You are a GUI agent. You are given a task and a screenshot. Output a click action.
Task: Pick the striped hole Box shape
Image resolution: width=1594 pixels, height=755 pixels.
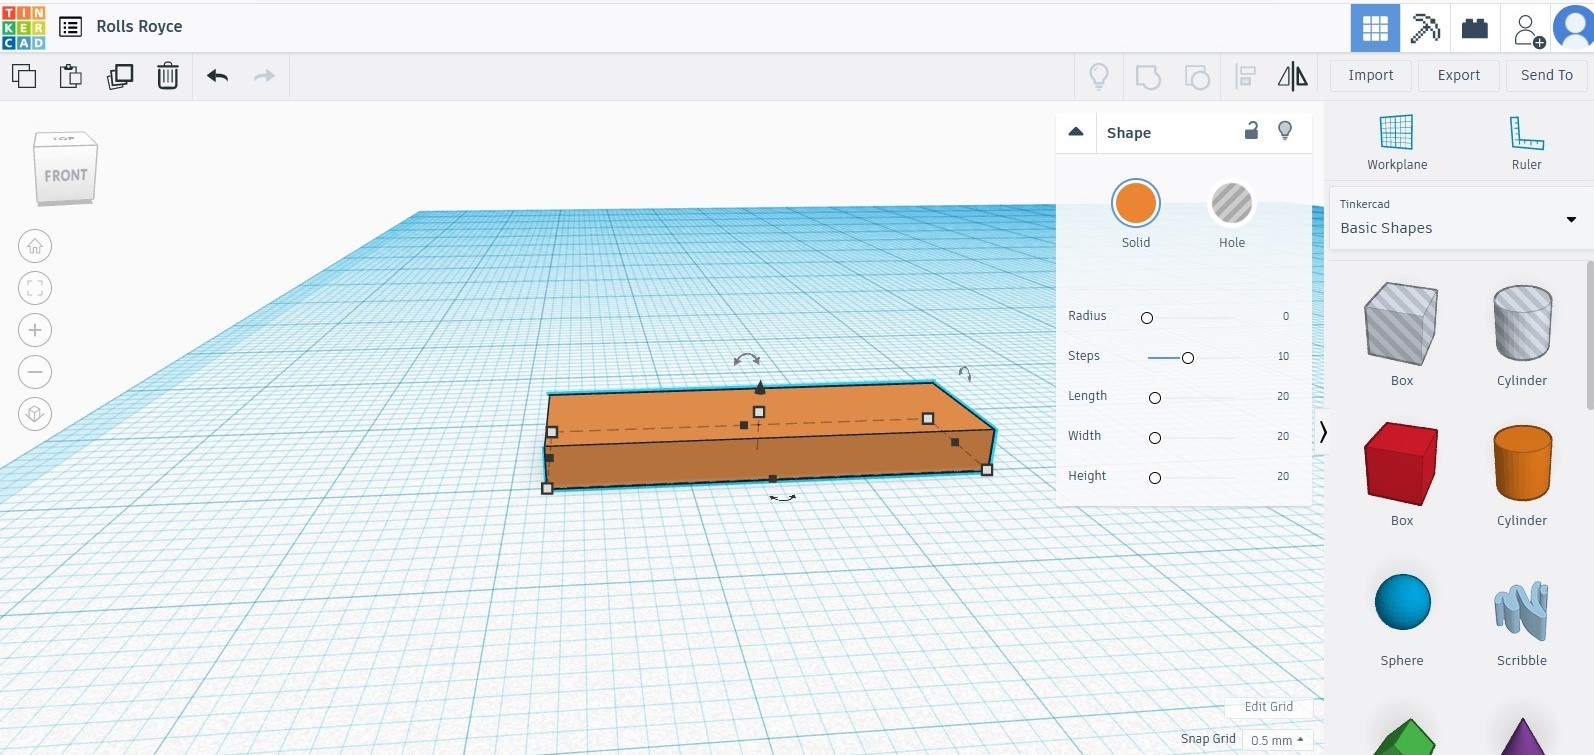click(1401, 323)
